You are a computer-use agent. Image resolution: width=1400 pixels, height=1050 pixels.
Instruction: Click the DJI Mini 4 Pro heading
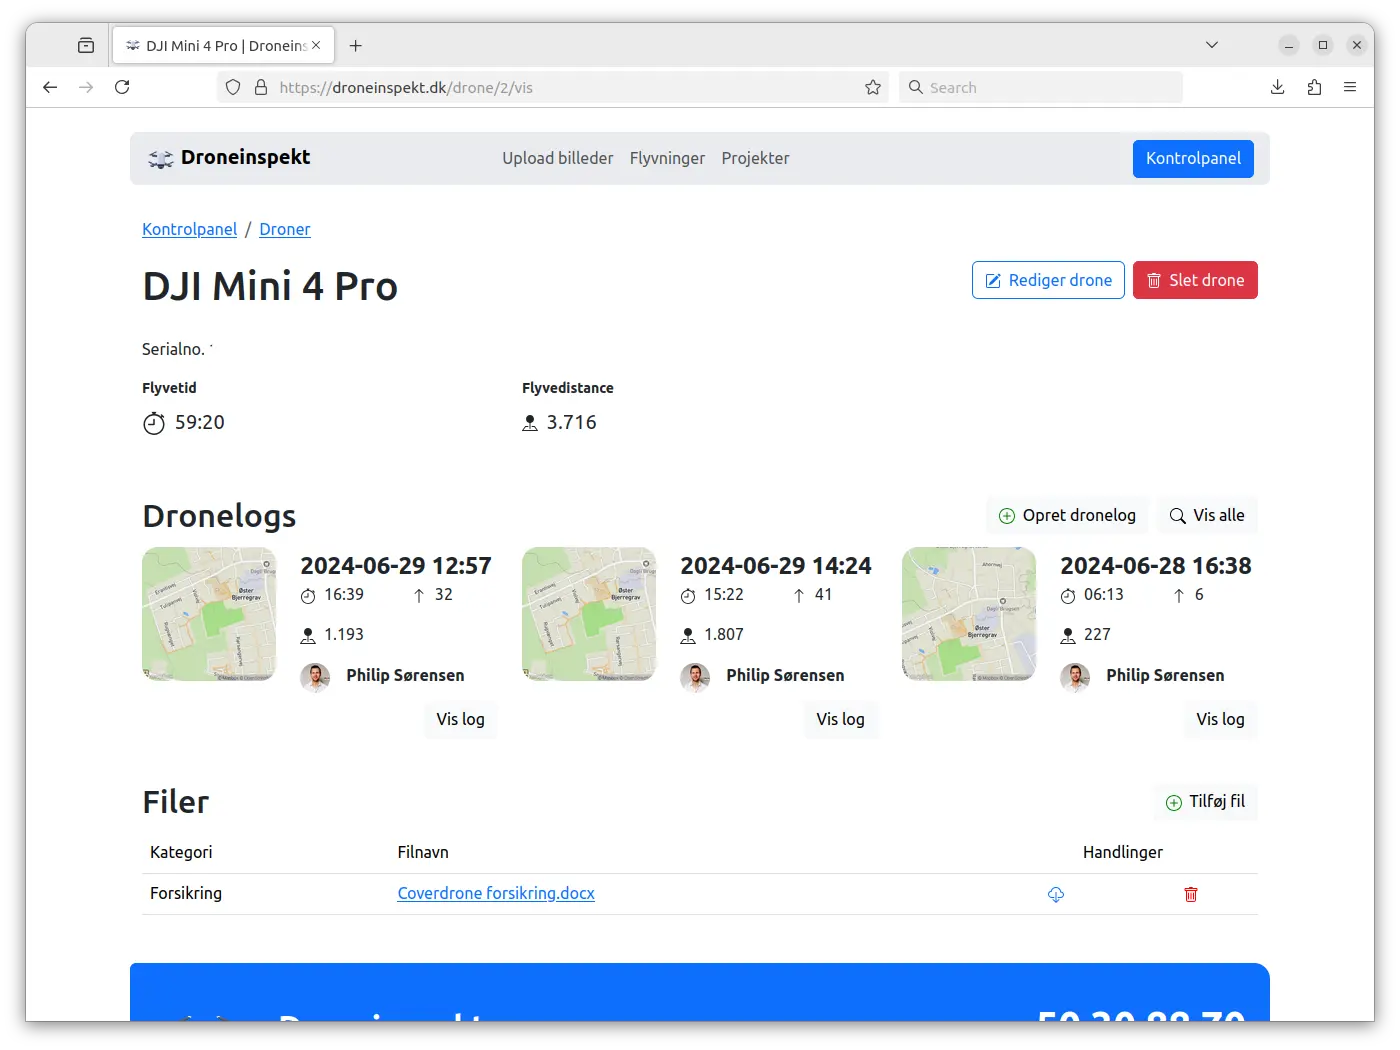coord(270,286)
